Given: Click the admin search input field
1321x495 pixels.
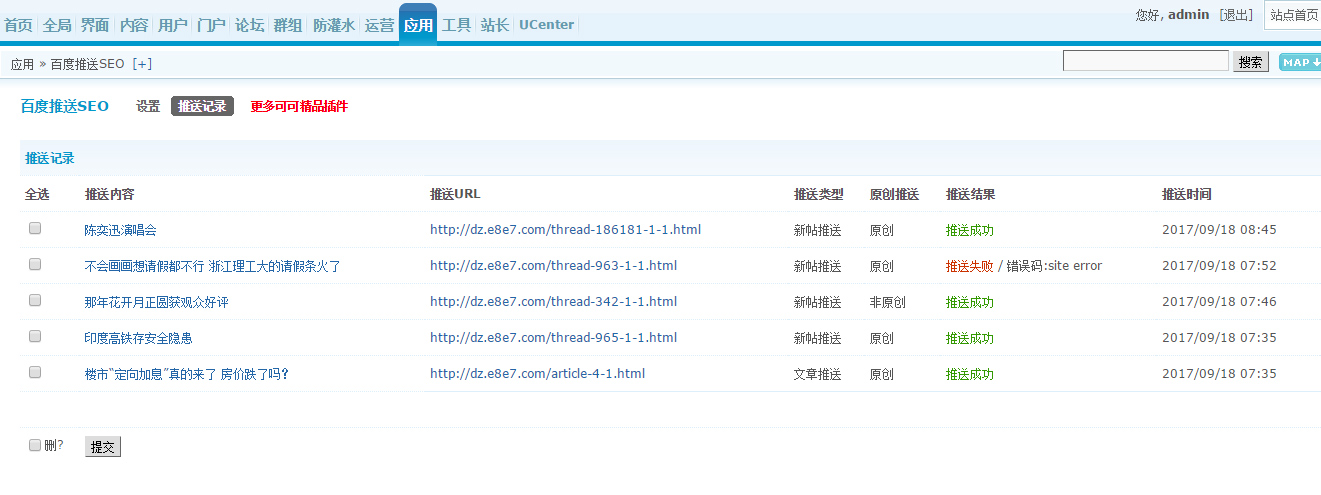Looking at the screenshot, I should point(1145,61).
